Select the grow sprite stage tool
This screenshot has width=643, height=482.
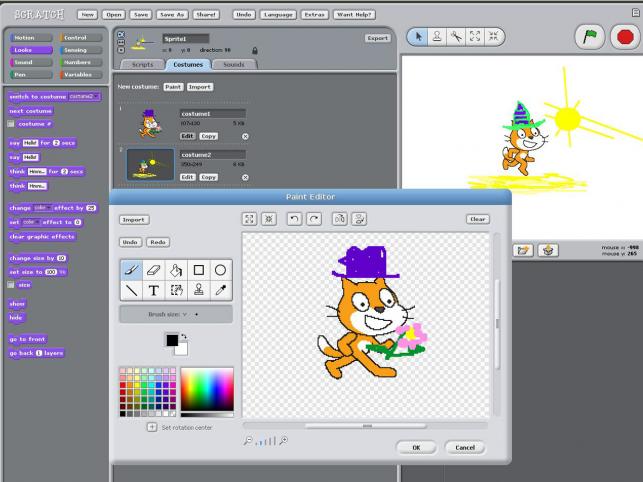475,37
